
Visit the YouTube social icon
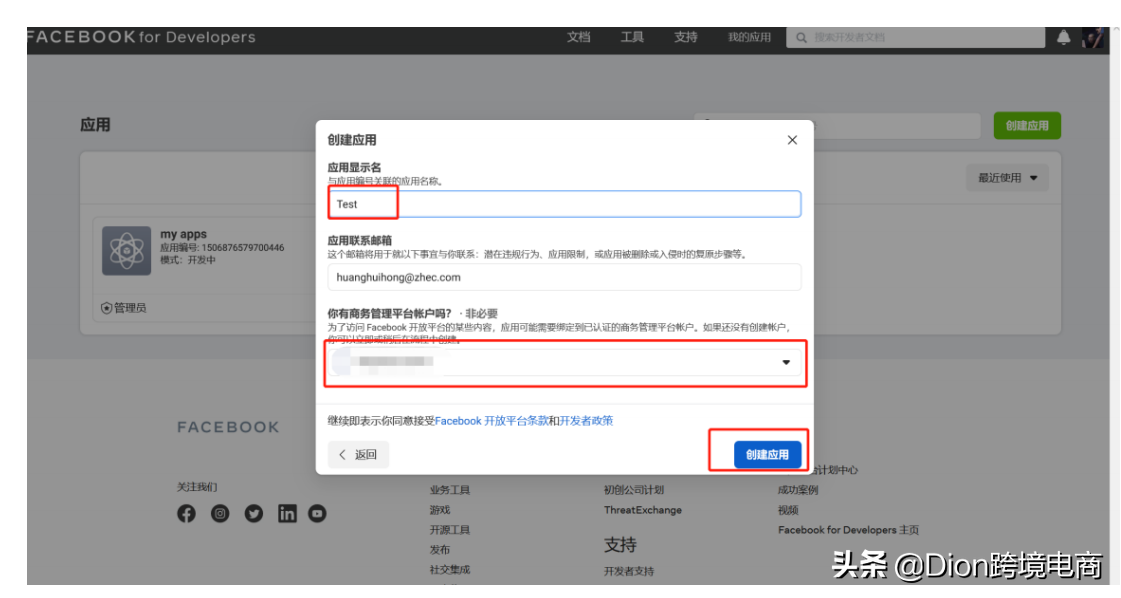(x=317, y=514)
